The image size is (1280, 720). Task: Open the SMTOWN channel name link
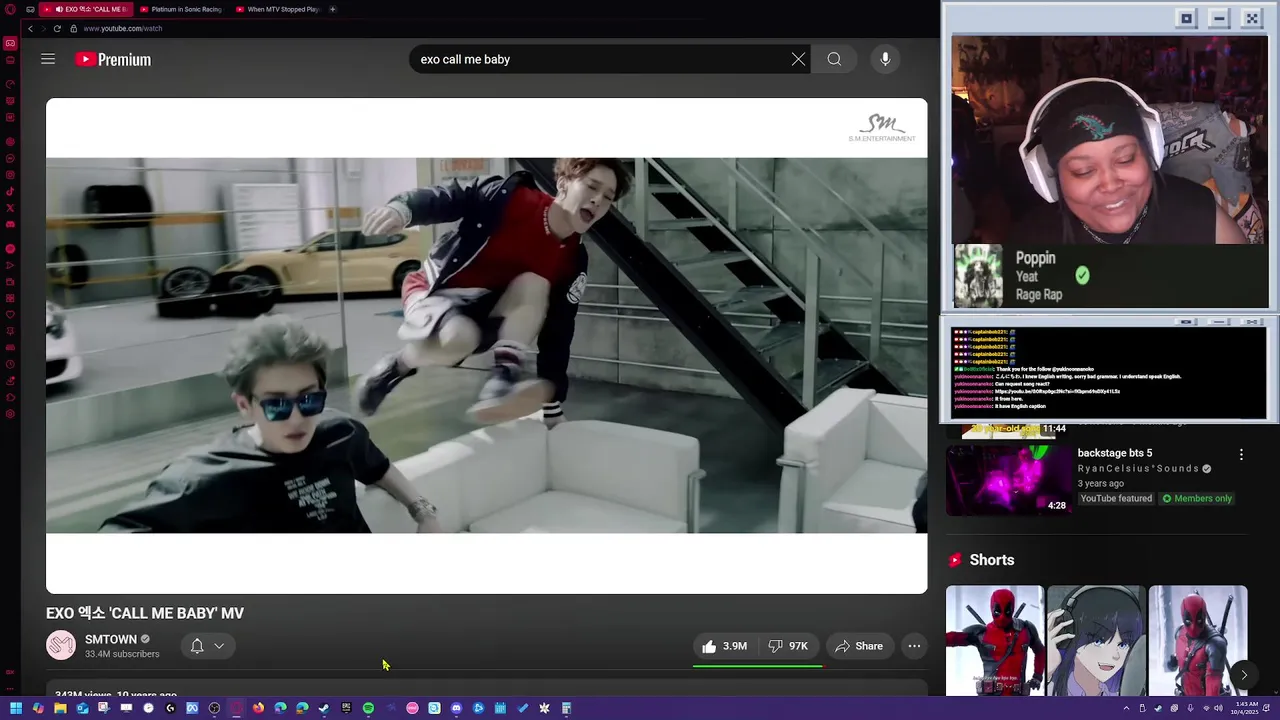click(x=111, y=639)
